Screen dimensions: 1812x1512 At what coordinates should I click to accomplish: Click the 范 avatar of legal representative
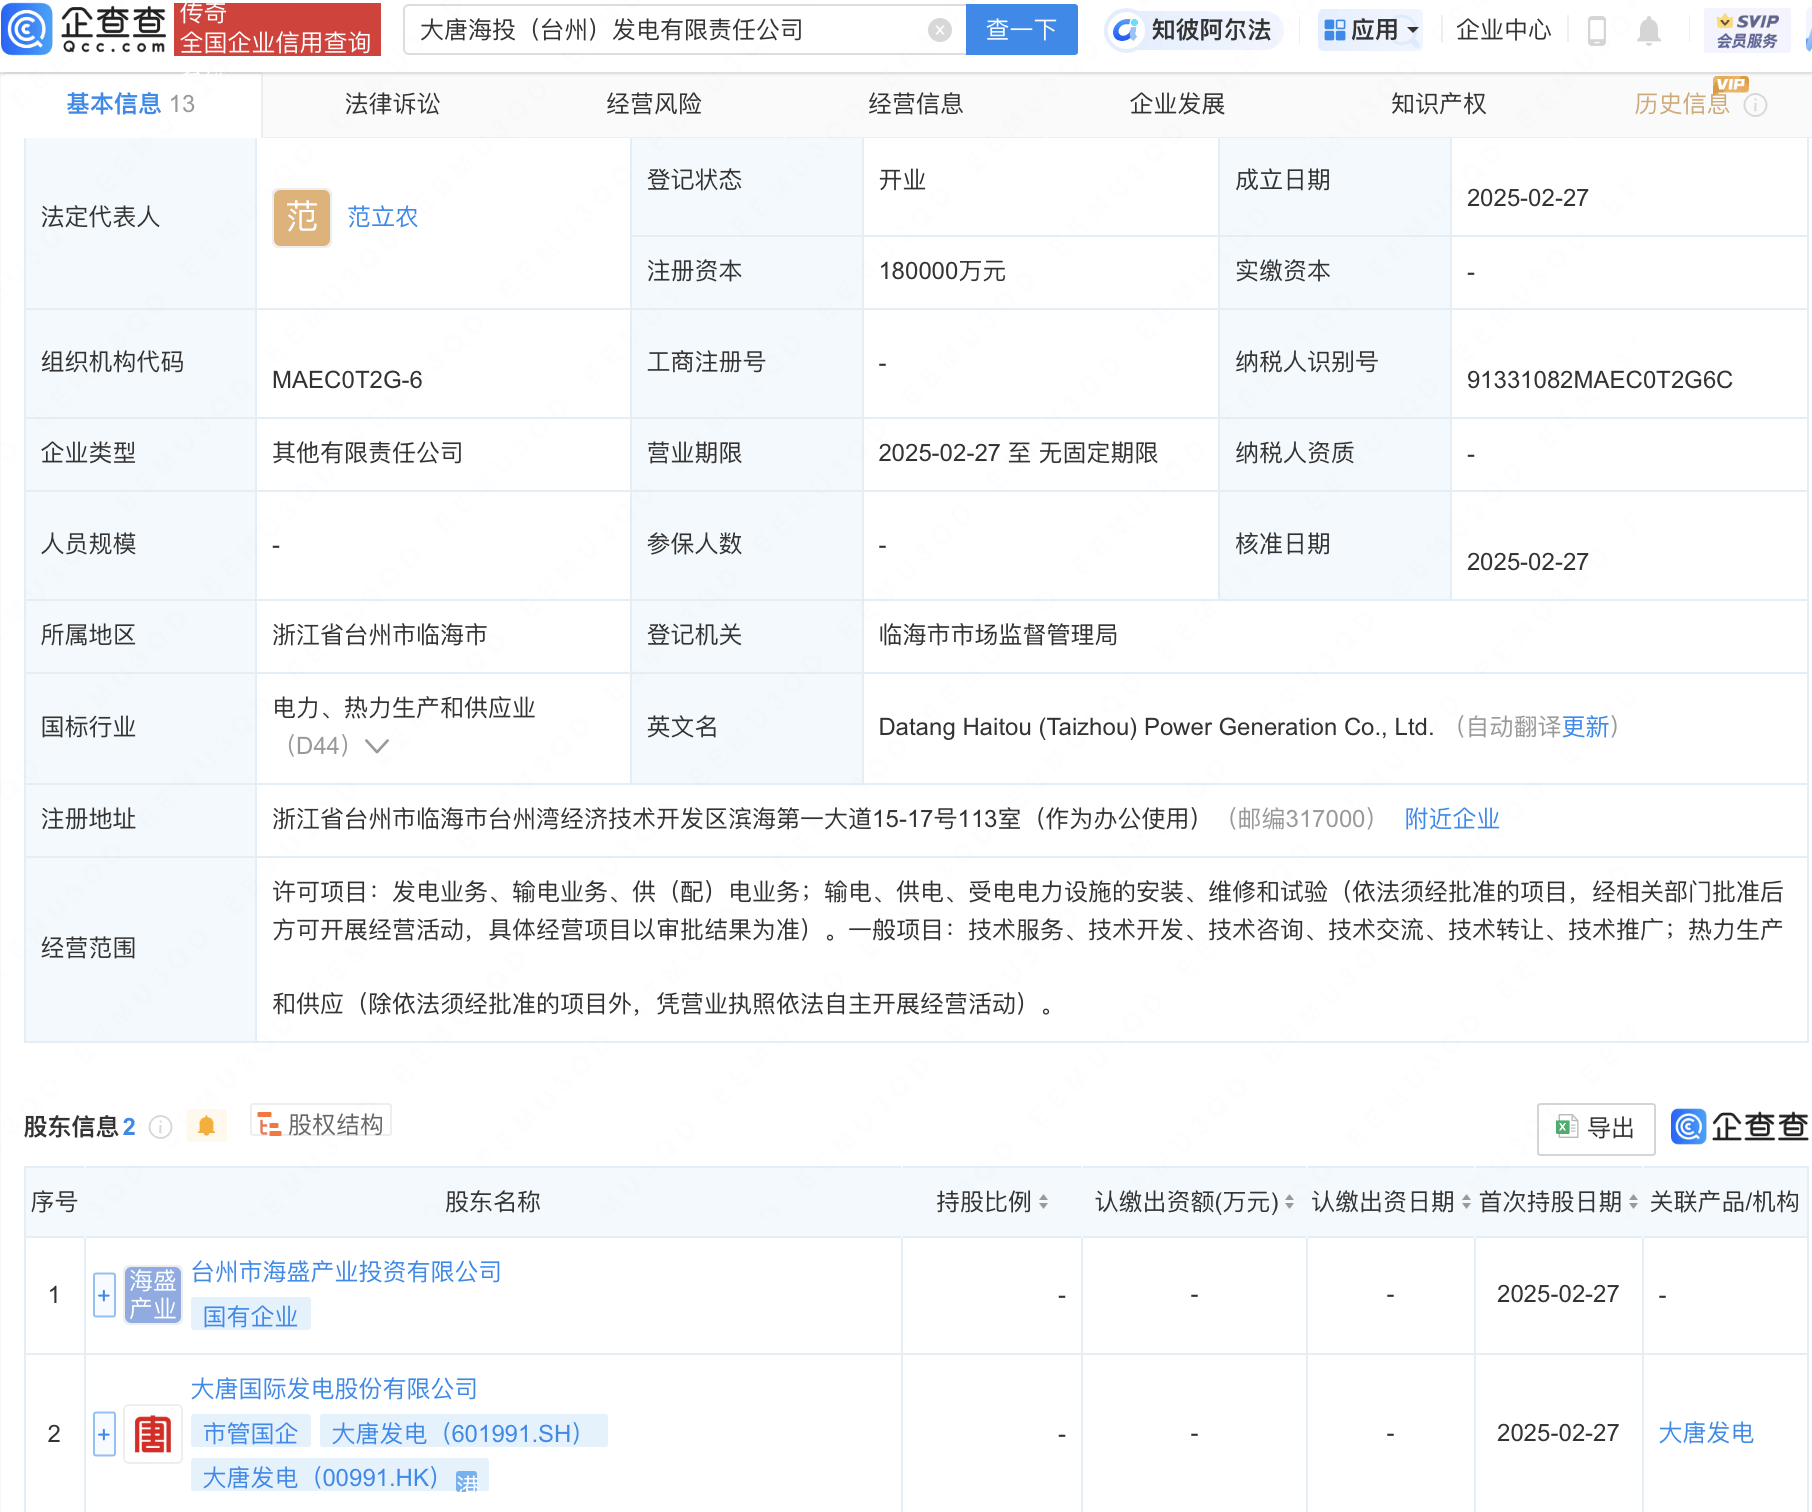point(302,217)
